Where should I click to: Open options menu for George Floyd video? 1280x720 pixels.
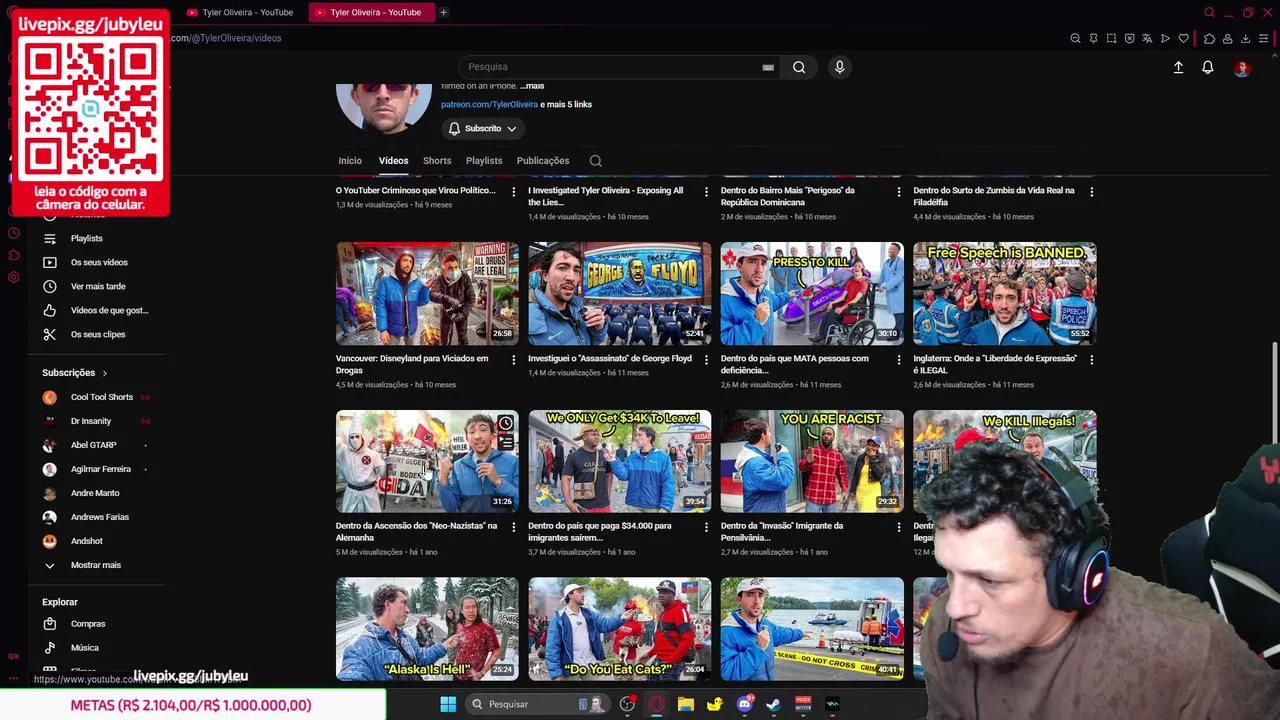(706, 359)
